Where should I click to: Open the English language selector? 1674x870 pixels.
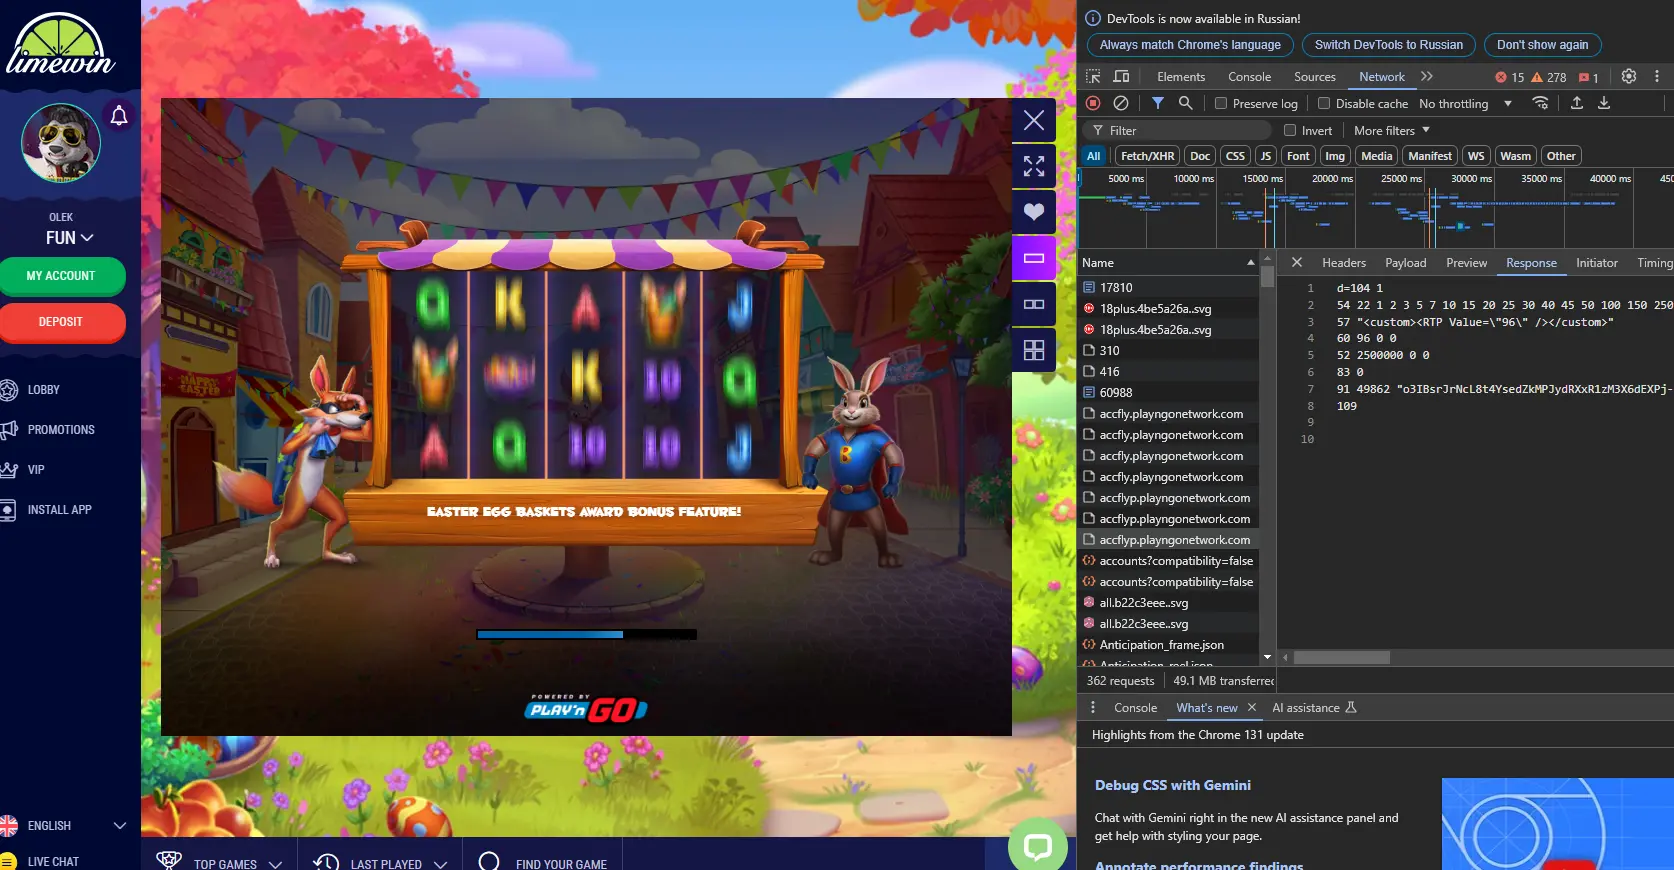pyautogui.click(x=63, y=826)
